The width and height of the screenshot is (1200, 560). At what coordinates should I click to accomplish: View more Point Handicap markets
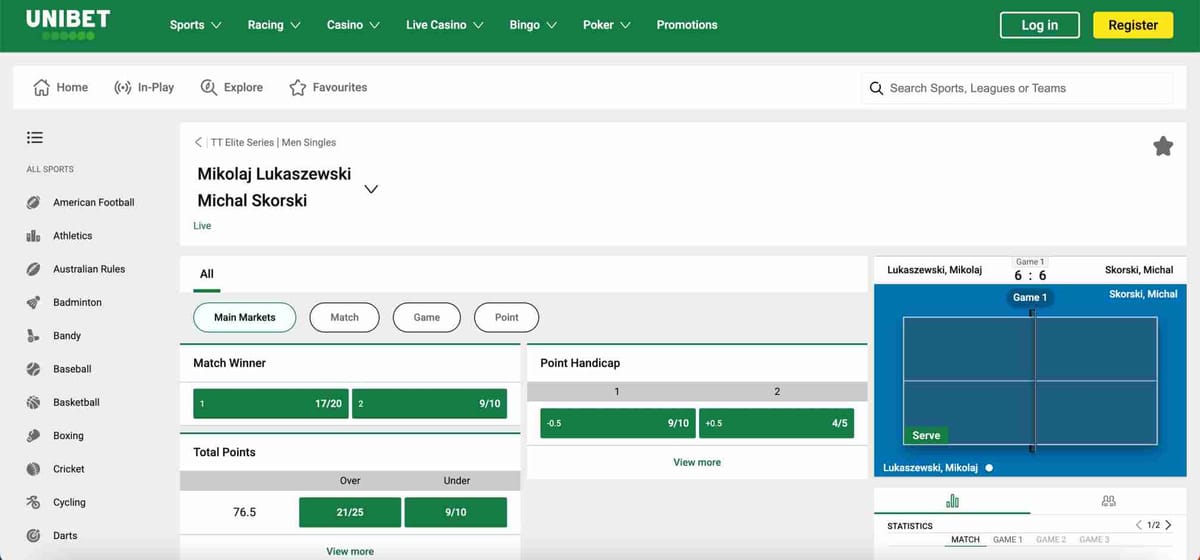pyautogui.click(x=697, y=463)
